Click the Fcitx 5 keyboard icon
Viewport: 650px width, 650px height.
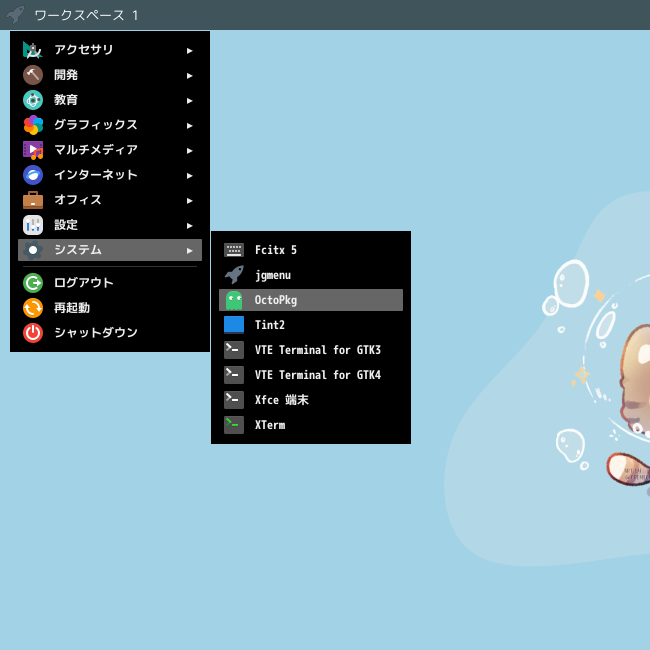(x=234, y=250)
